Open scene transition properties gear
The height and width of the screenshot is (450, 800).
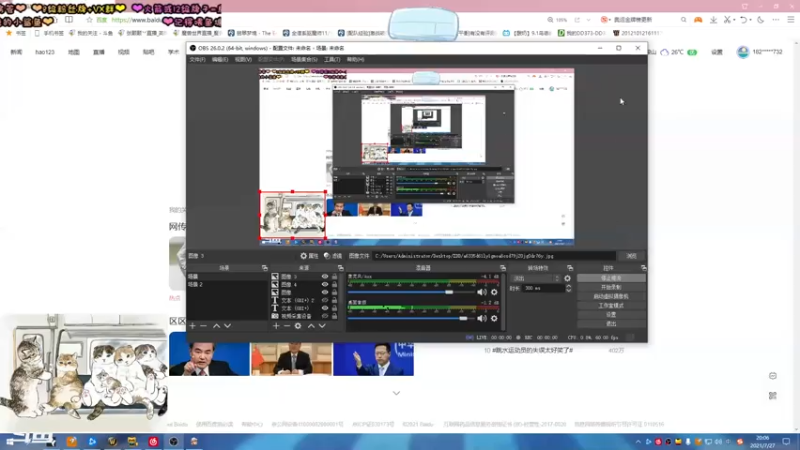567,279
